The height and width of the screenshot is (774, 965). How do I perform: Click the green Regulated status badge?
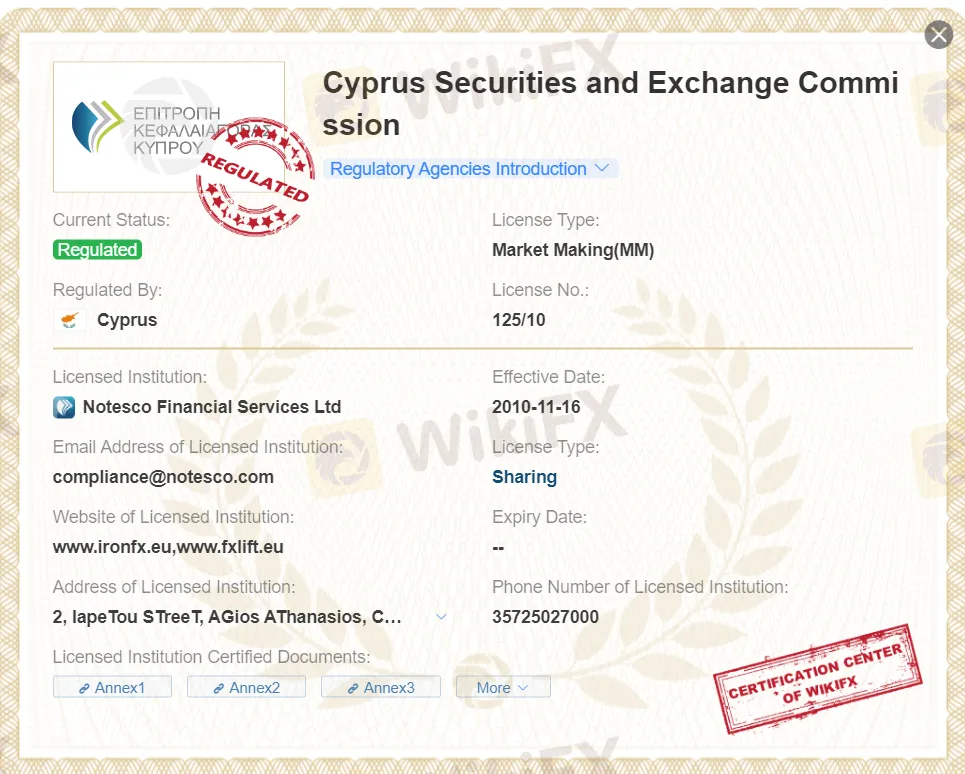pos(97,250)
